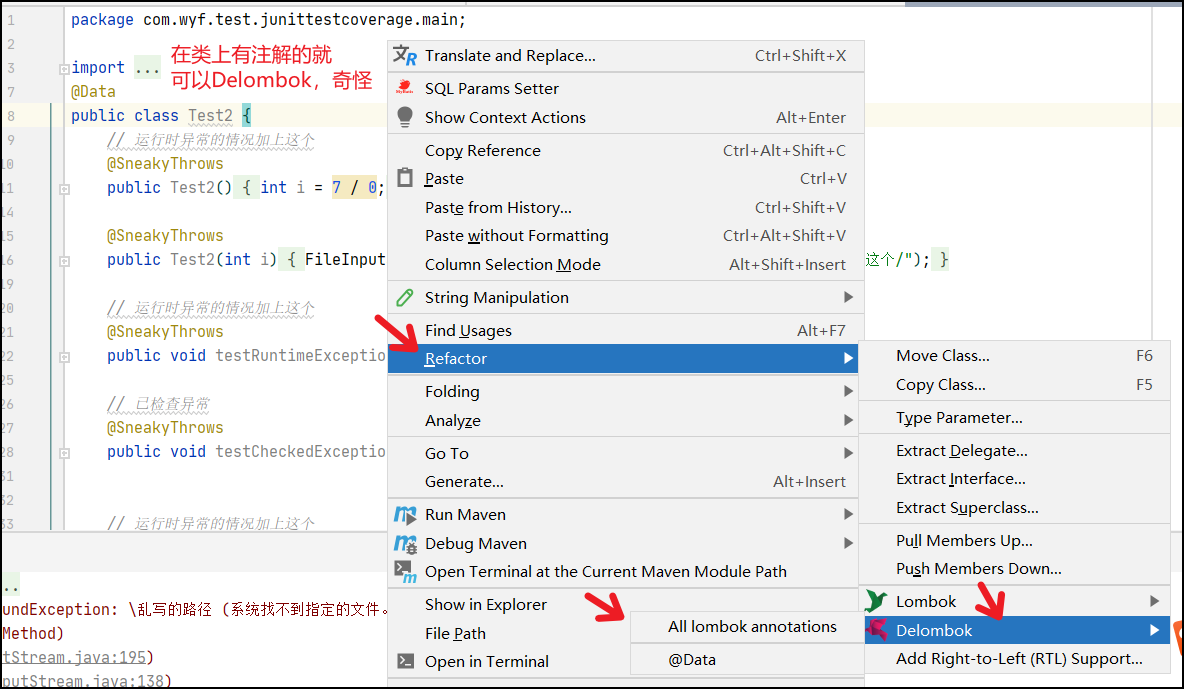This screenshot has height=689, width=1184.
Task: Click the Test2 class name
Action: [210, 116]
